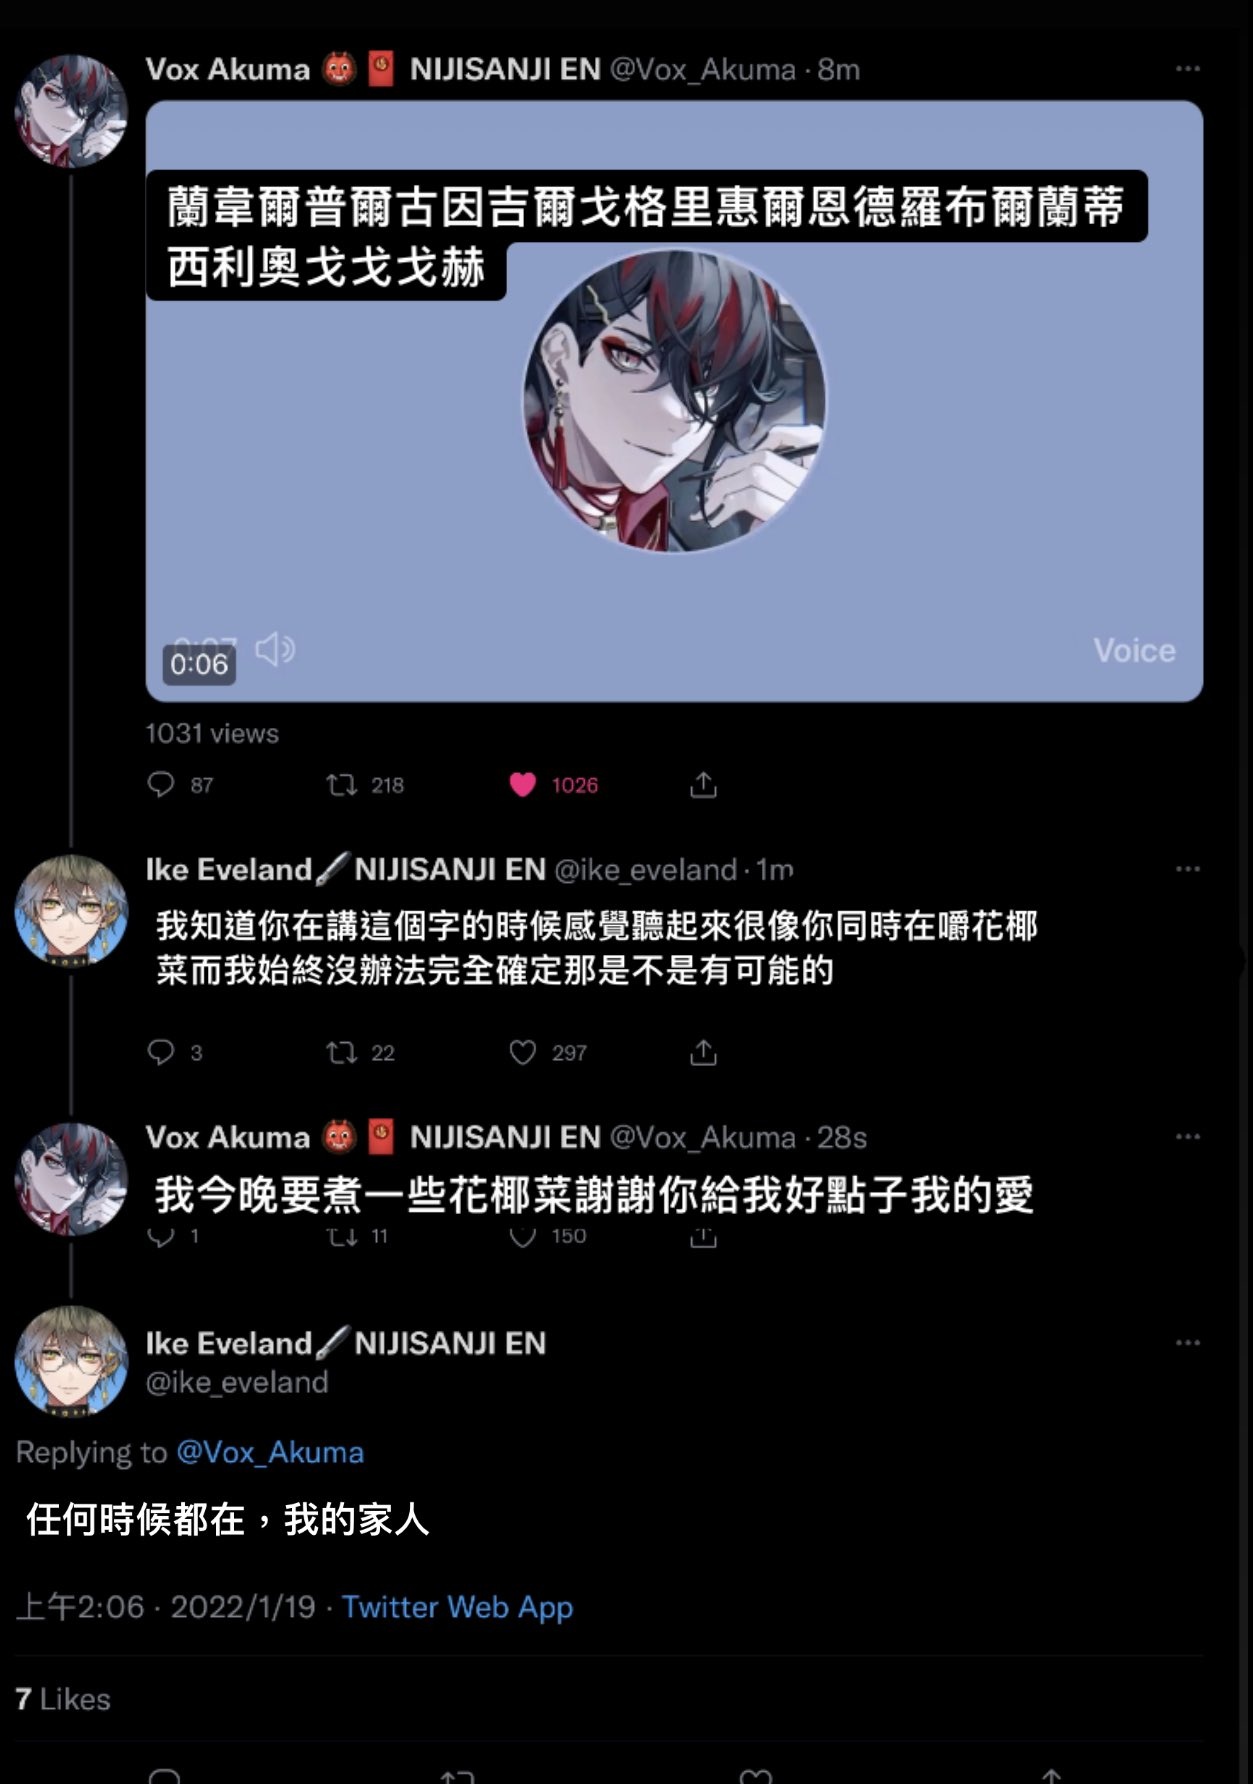
Task: Open Vox Akuma's top profile avatar
Action: (71, 110)
